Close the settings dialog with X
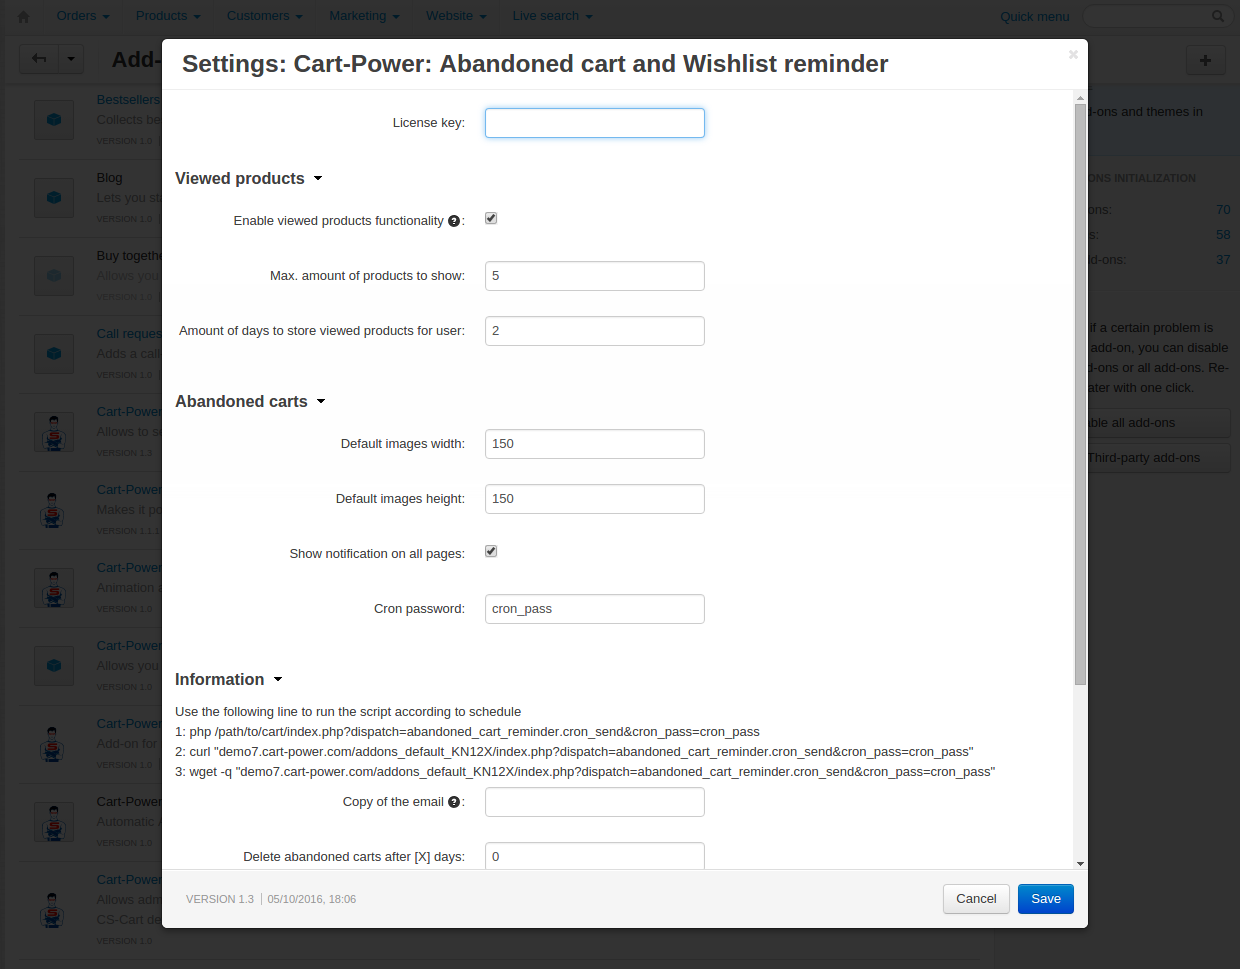This screenshot has width=1240, height=969. pyautogui.click(x=1073, y=55)
